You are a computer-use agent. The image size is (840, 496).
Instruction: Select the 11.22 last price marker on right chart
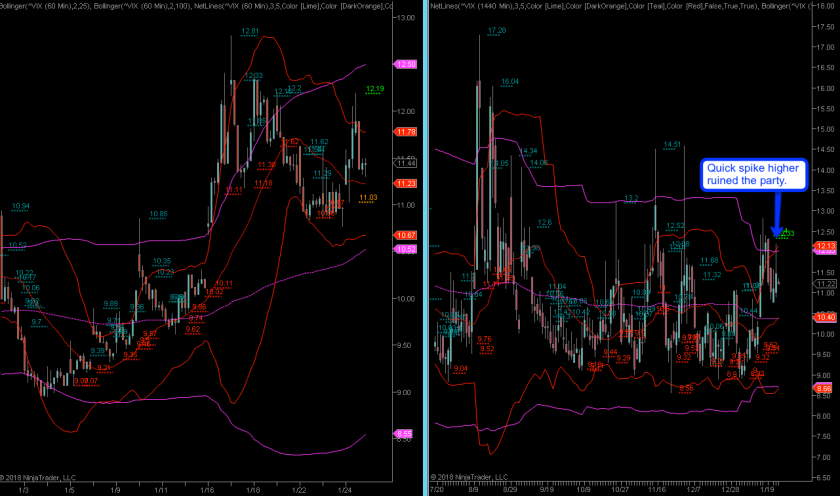[824, 283]
